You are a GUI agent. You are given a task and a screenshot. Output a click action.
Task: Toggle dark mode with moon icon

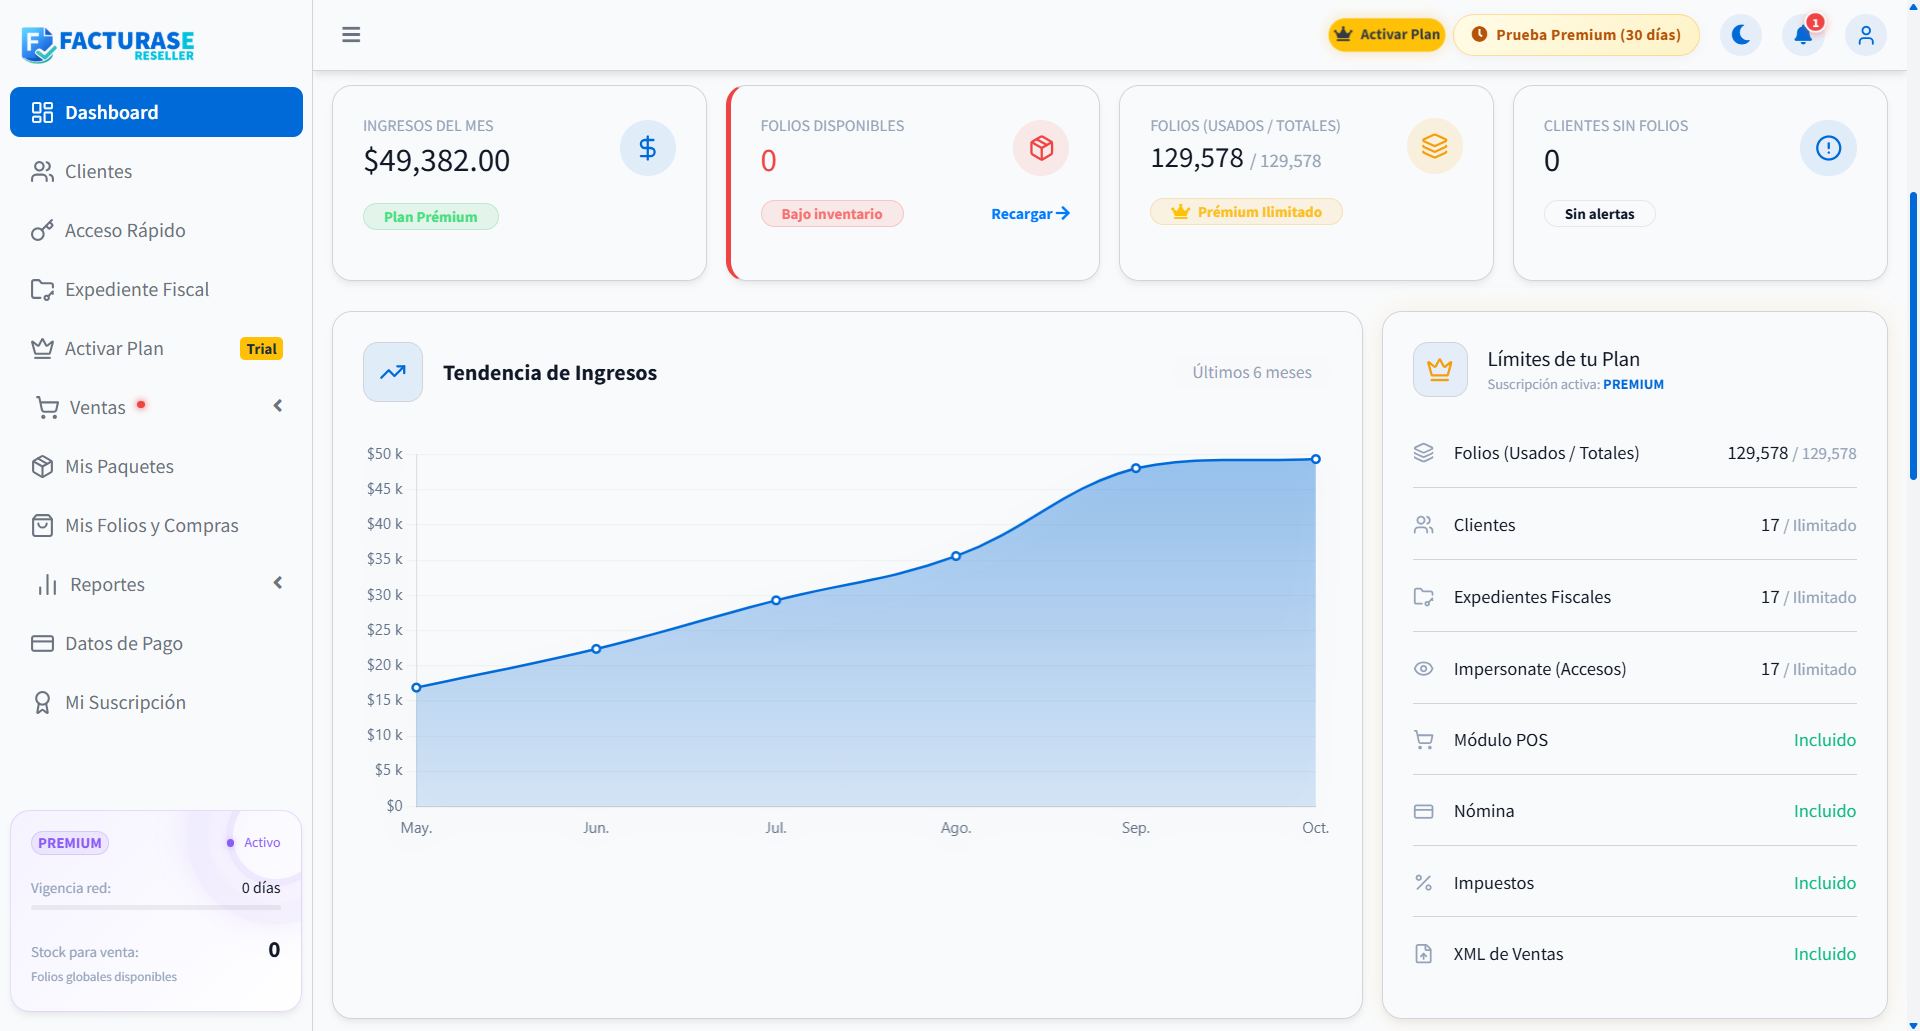pyautogui.click(x=1741, y=35)
